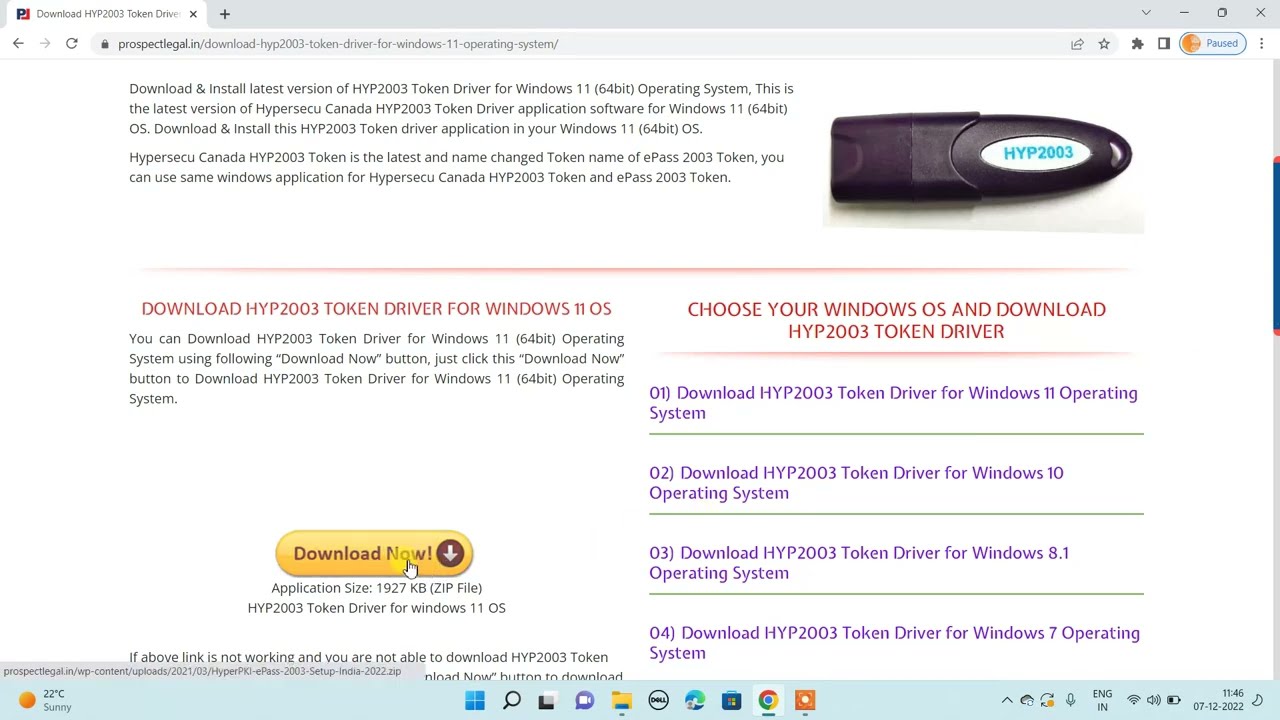Close the Download HYP2003 Token Driver tab

coord(193,14)
